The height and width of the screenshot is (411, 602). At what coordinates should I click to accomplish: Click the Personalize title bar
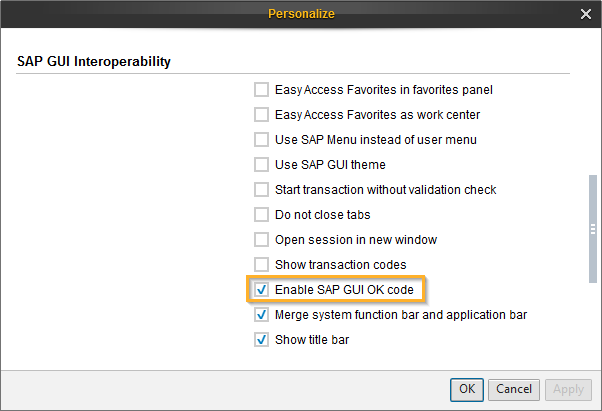pos(300,14)
